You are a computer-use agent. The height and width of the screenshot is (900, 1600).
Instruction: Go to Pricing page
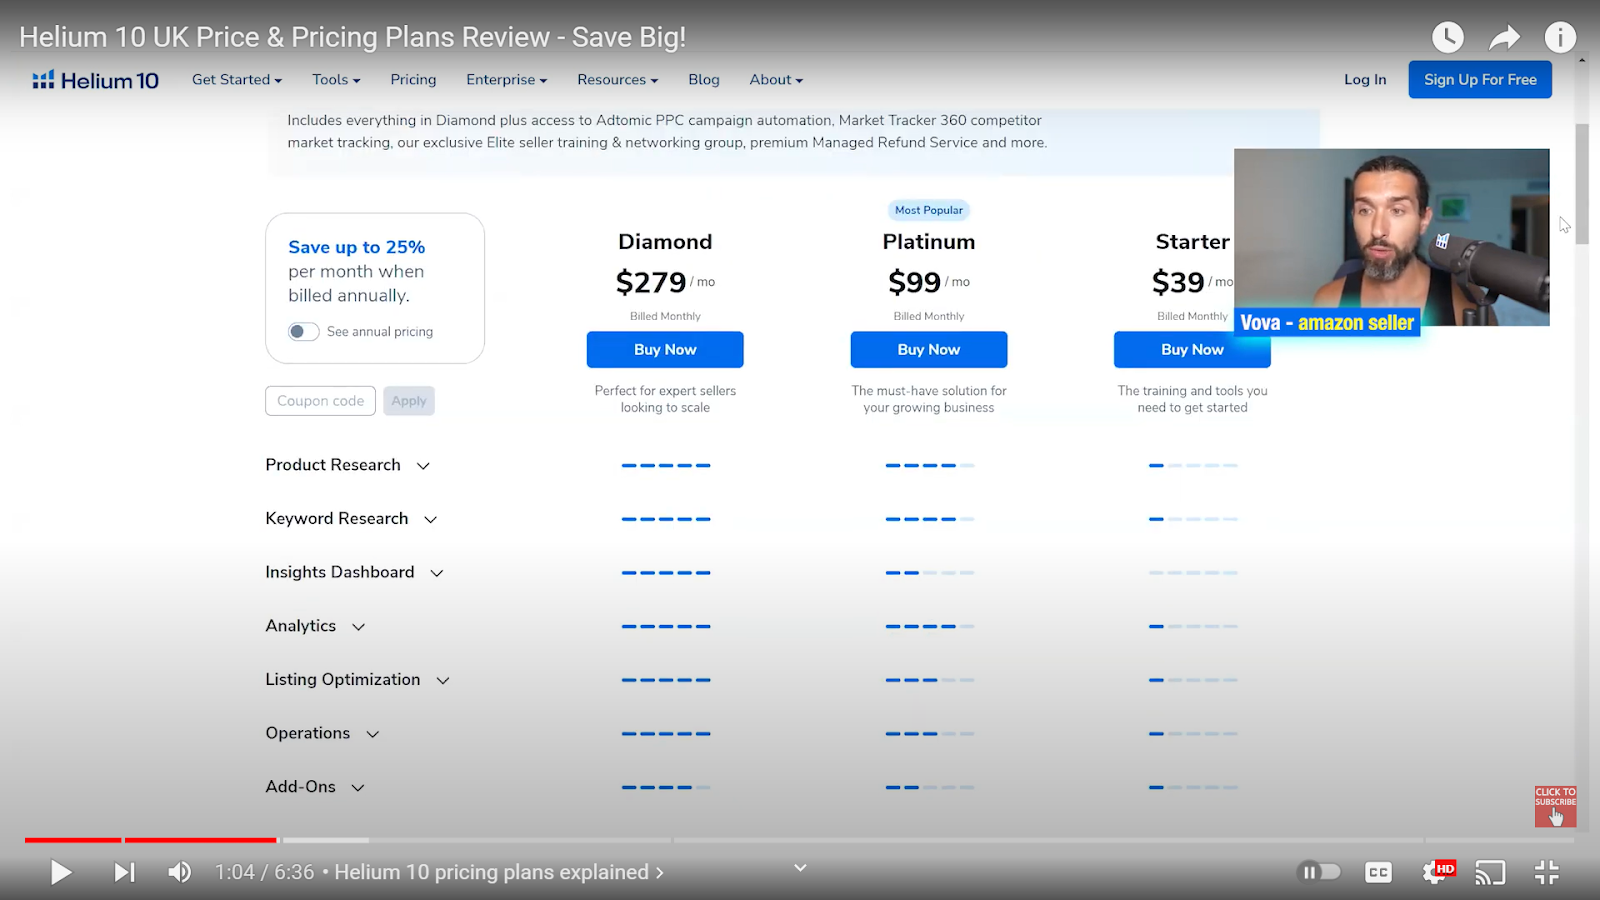point(413,80)
